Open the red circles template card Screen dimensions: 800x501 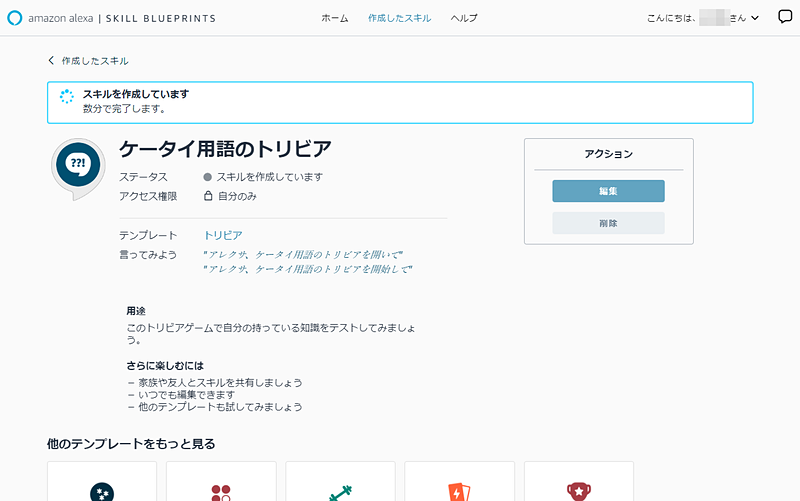(221, 481)
